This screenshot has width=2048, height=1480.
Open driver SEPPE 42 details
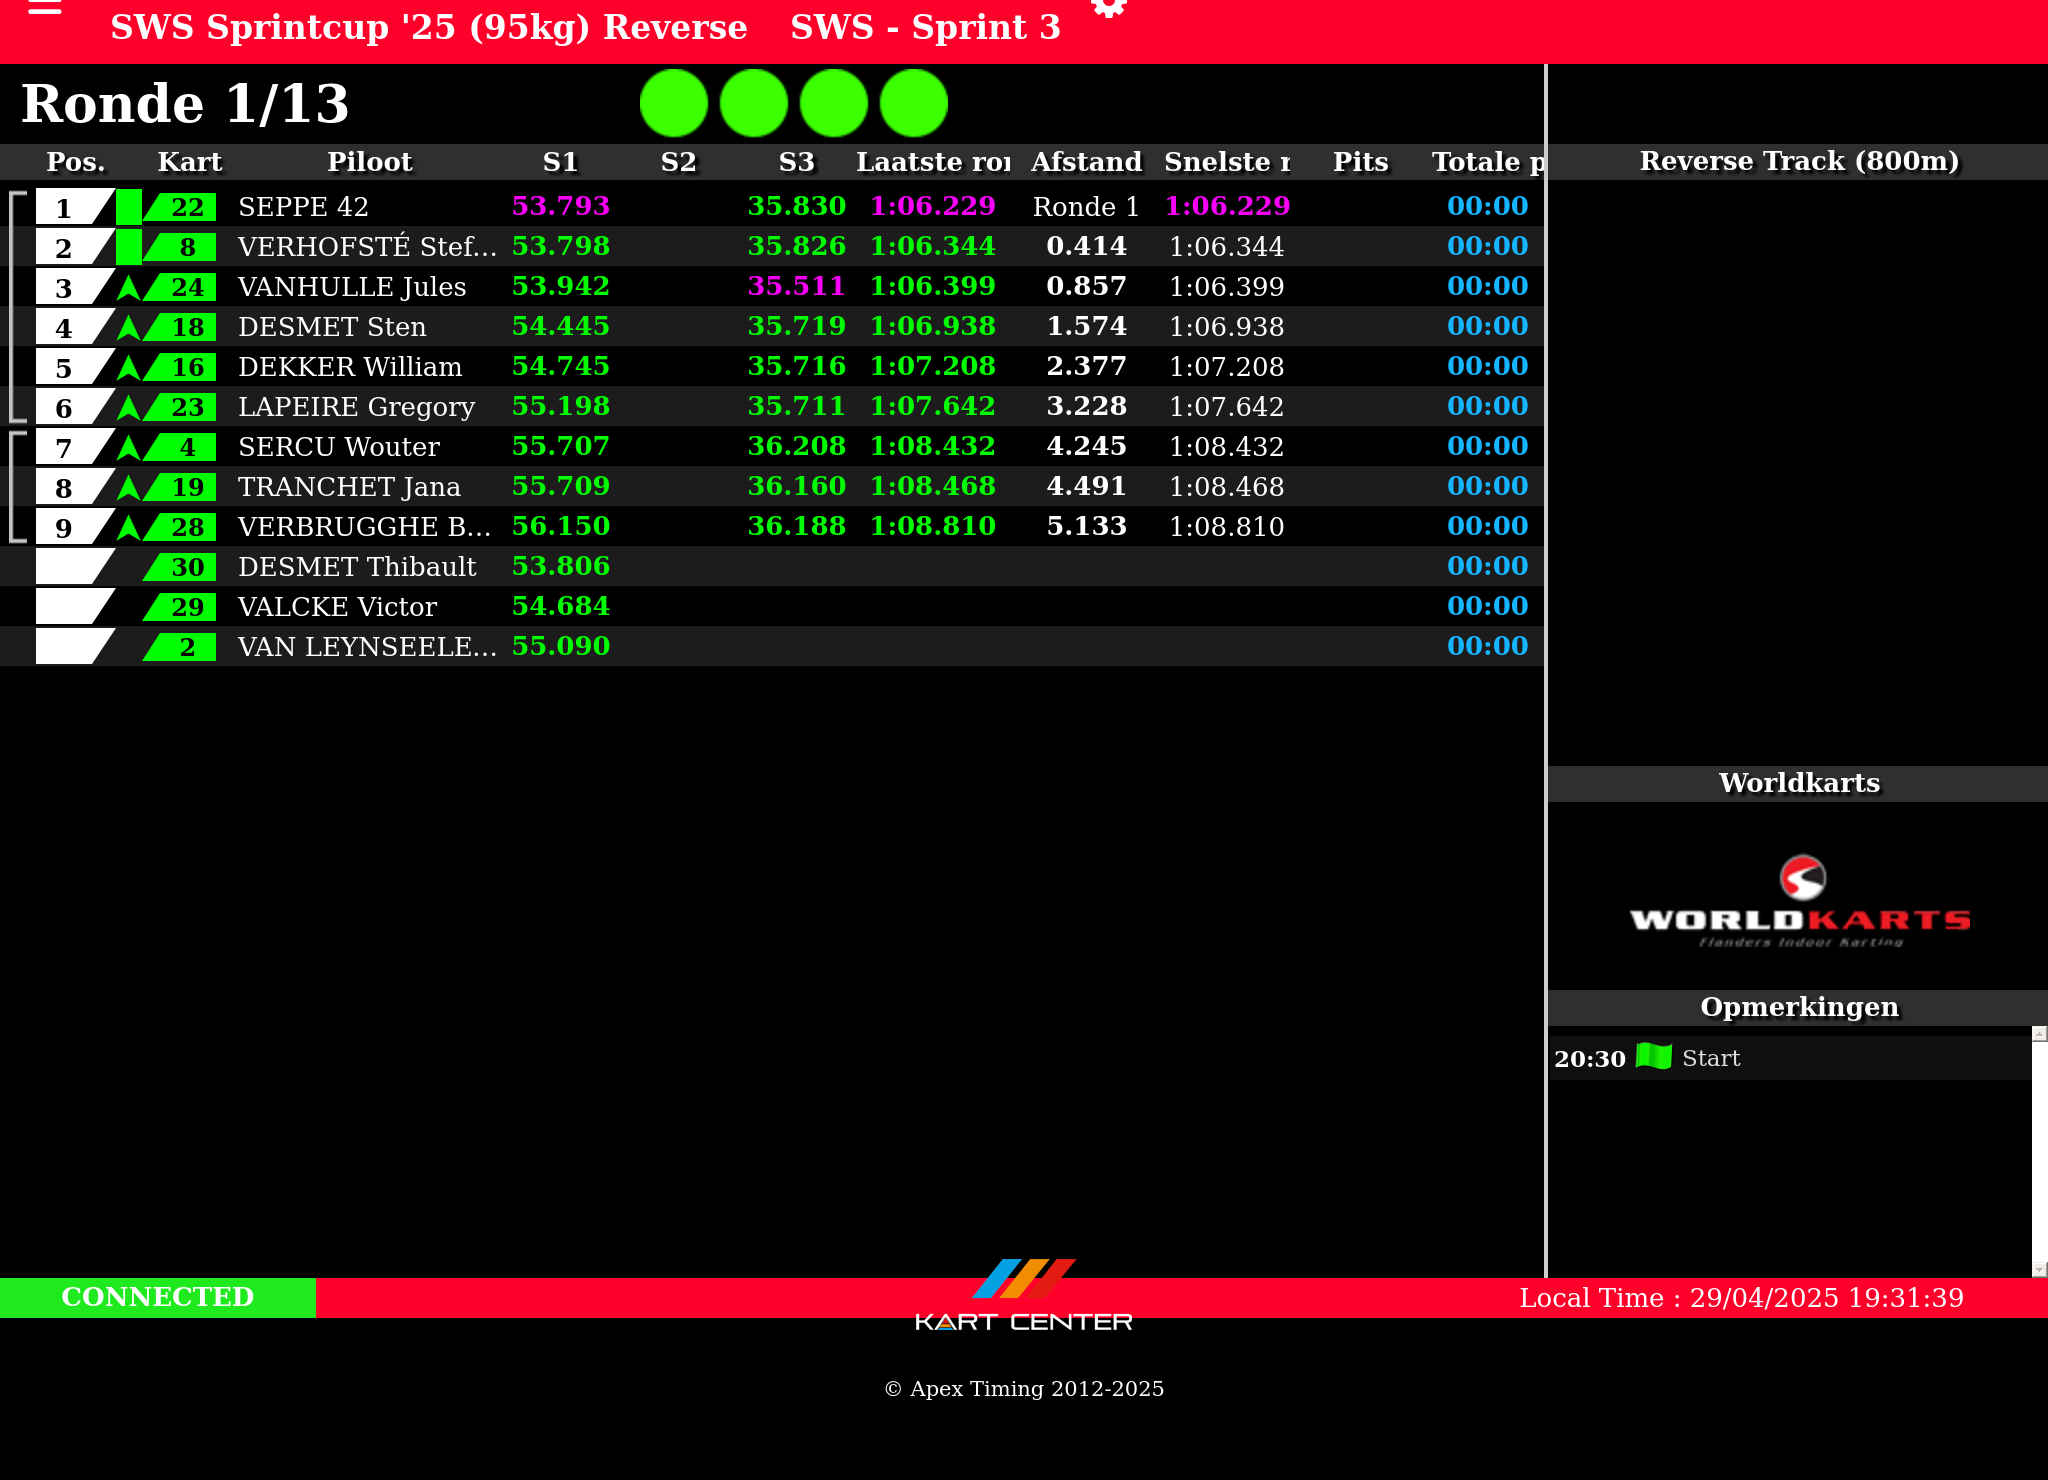(303, 207)
